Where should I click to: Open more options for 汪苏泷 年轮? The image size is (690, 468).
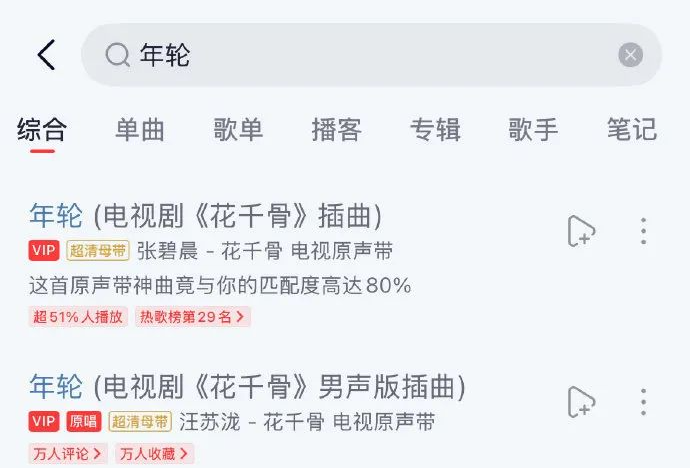[643, 402]
